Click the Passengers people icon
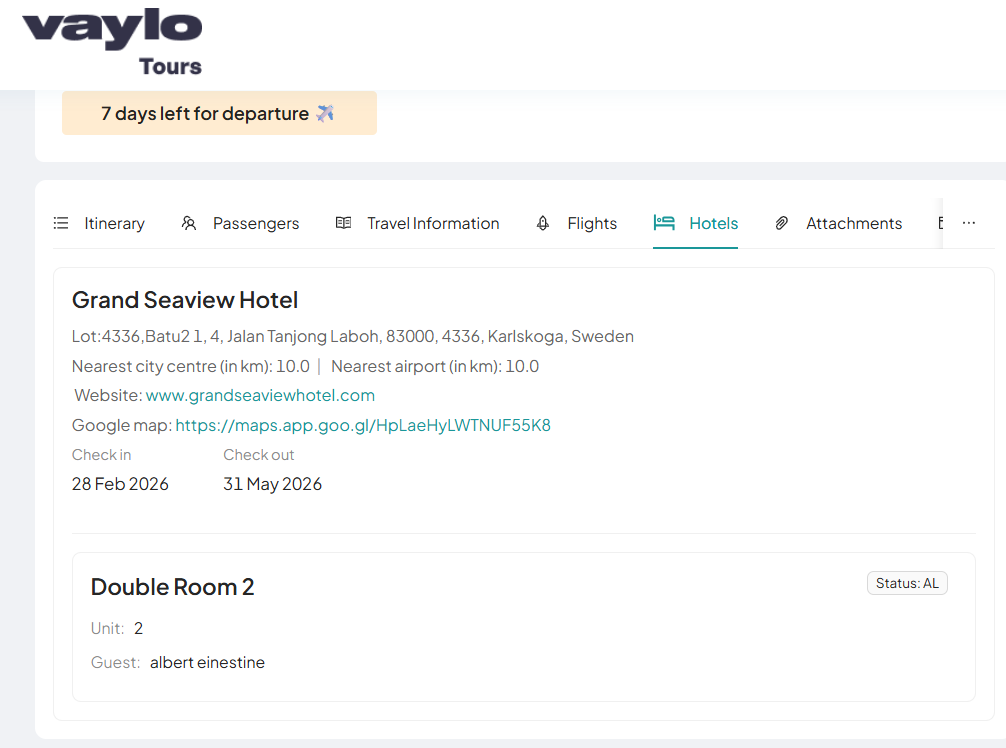Screen dimensions: 1006x748 (x=189, y=223)
